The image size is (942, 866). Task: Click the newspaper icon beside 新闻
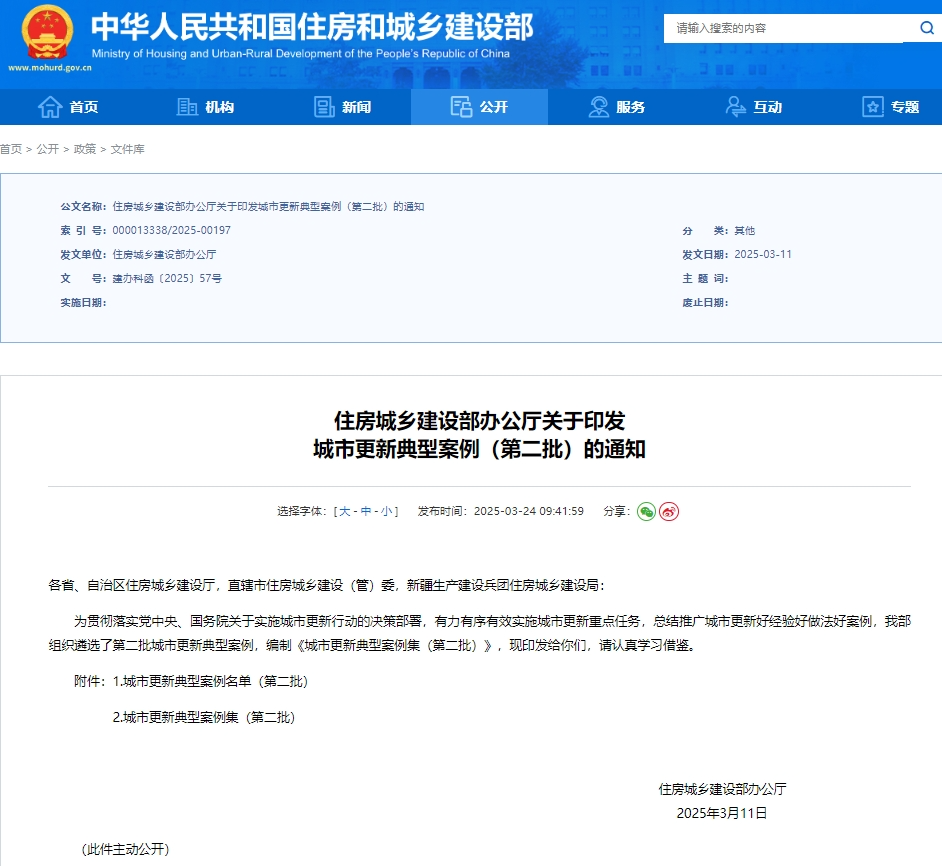[x=324, y=107]
